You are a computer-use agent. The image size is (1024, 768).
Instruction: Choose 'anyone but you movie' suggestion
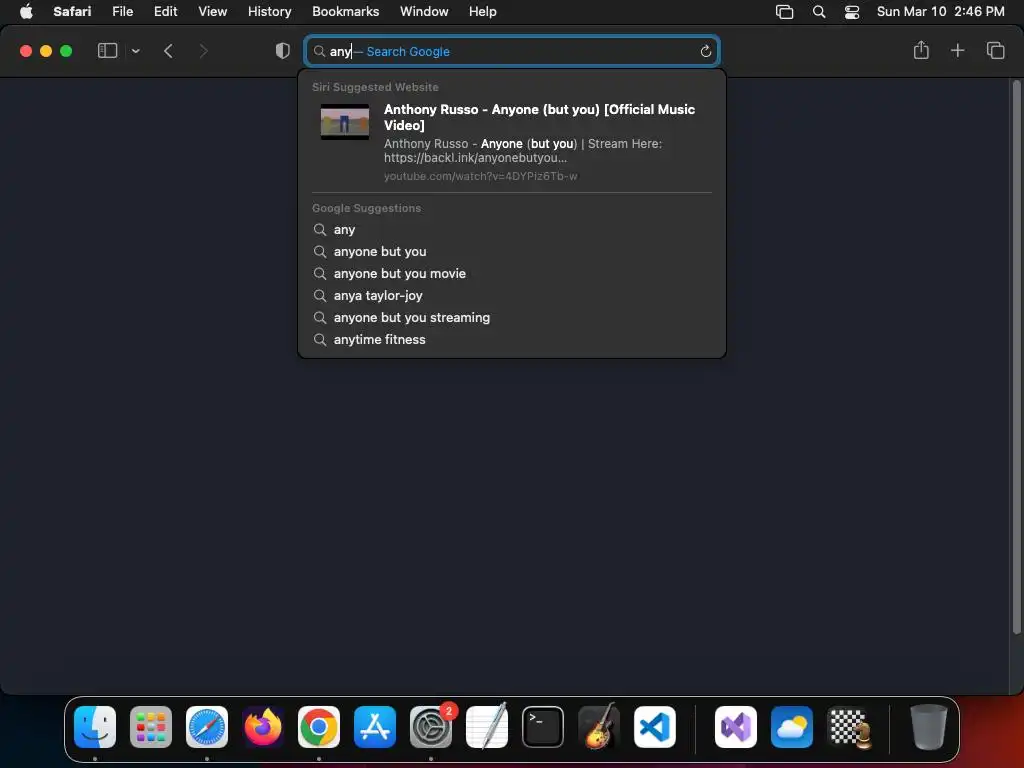512,274
